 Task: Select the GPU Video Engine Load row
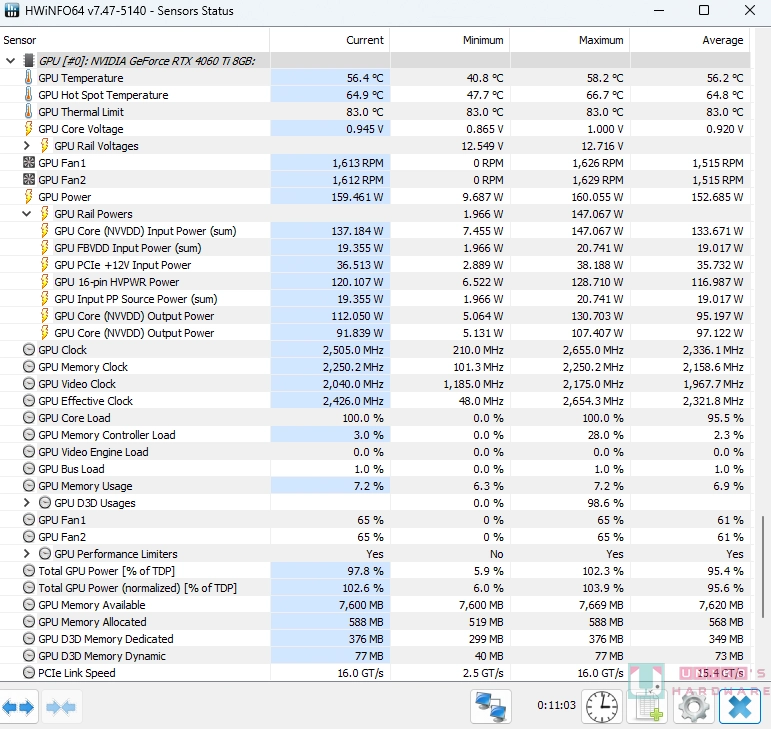[376, 452]
